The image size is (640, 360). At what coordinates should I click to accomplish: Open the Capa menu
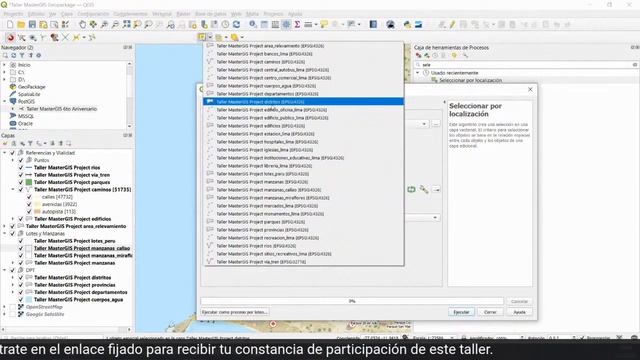point(67,14)
